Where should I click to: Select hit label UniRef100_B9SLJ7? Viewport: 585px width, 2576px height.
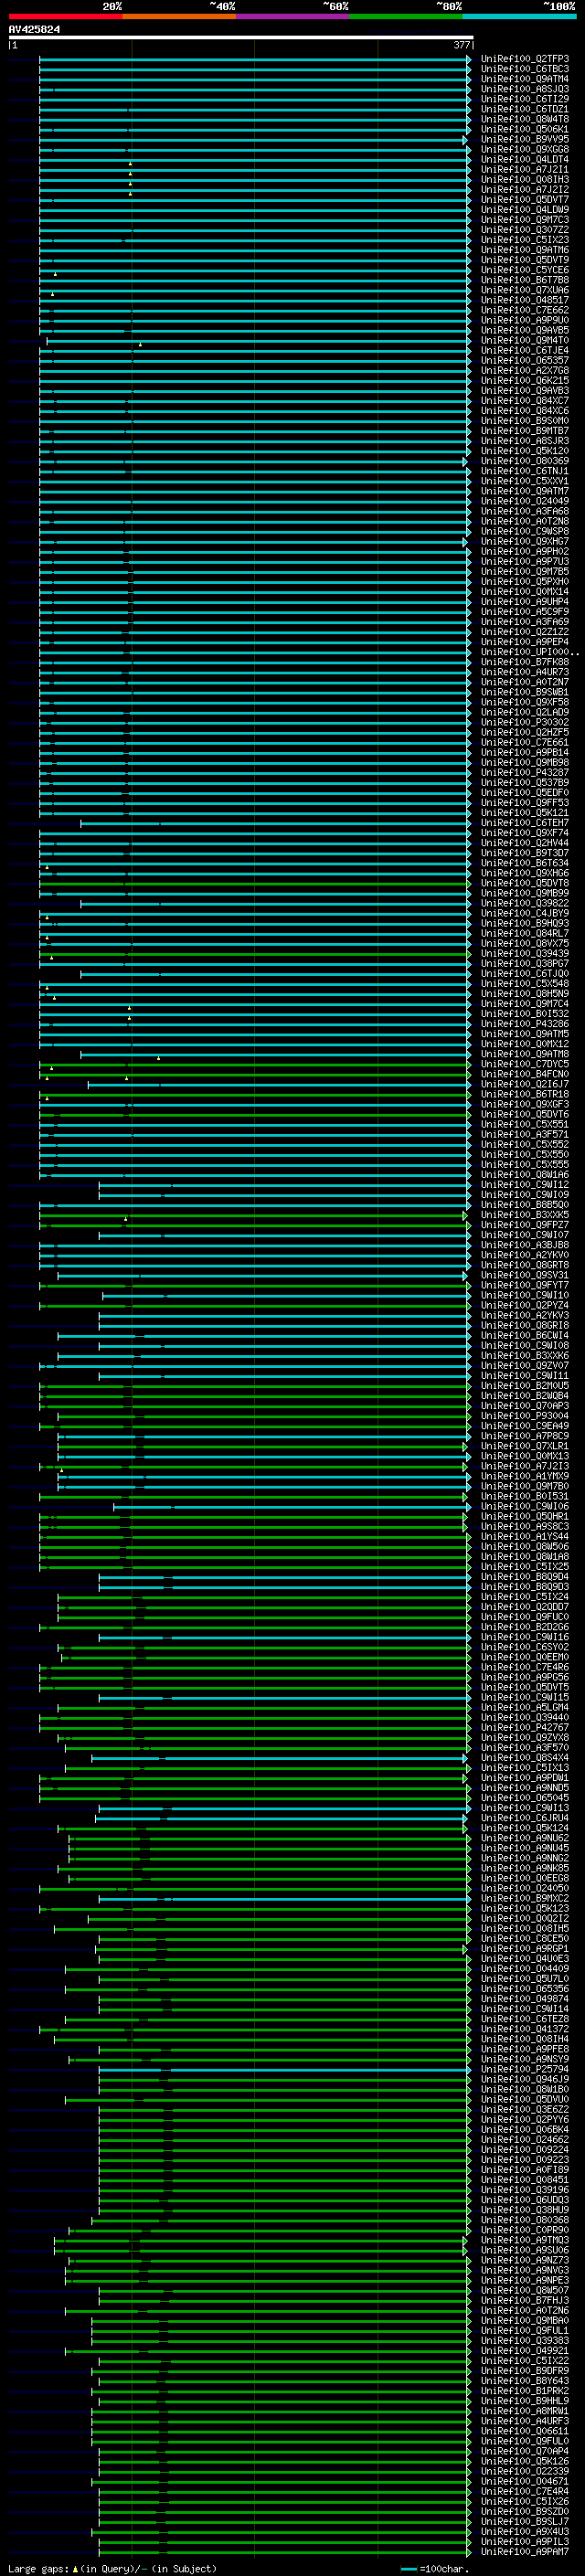[525, 2521]
